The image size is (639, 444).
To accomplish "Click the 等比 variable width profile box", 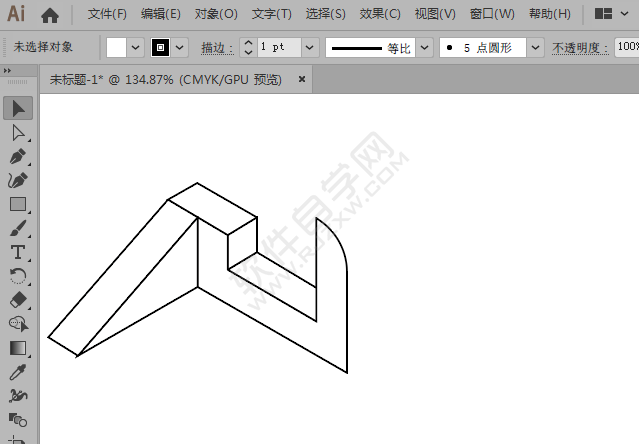I will (370, 48).
